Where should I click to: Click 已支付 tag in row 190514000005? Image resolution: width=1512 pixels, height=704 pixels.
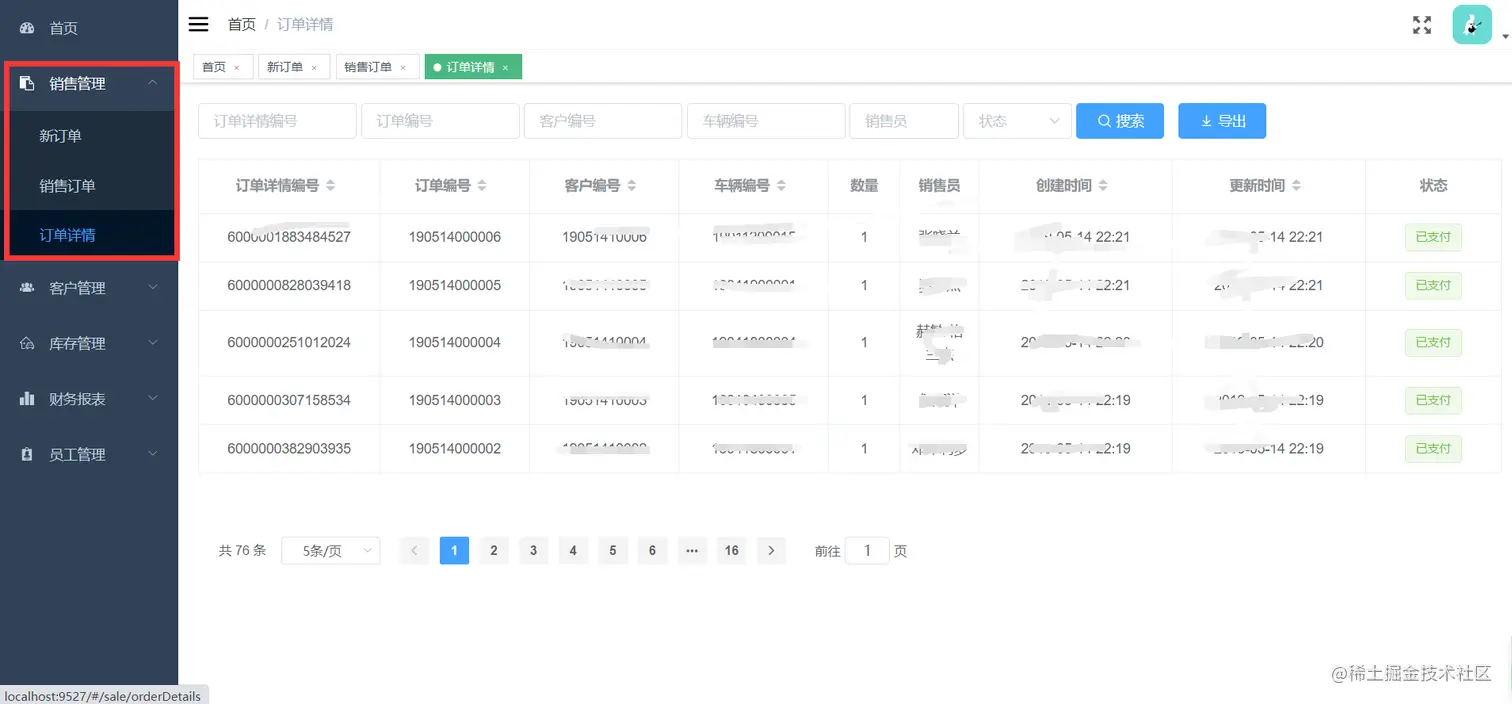point(1433,285)
